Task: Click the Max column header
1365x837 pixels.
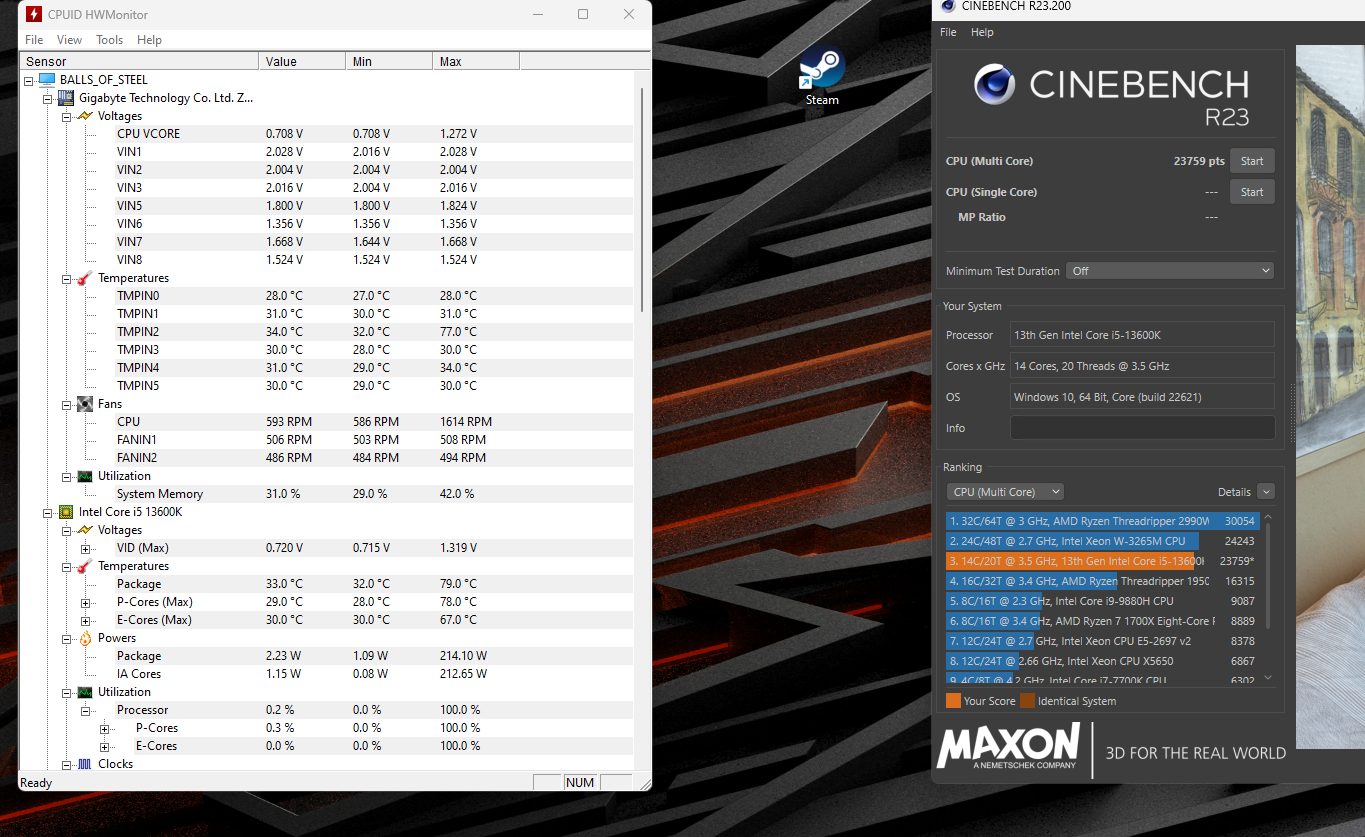Action: tap(476, 61)
